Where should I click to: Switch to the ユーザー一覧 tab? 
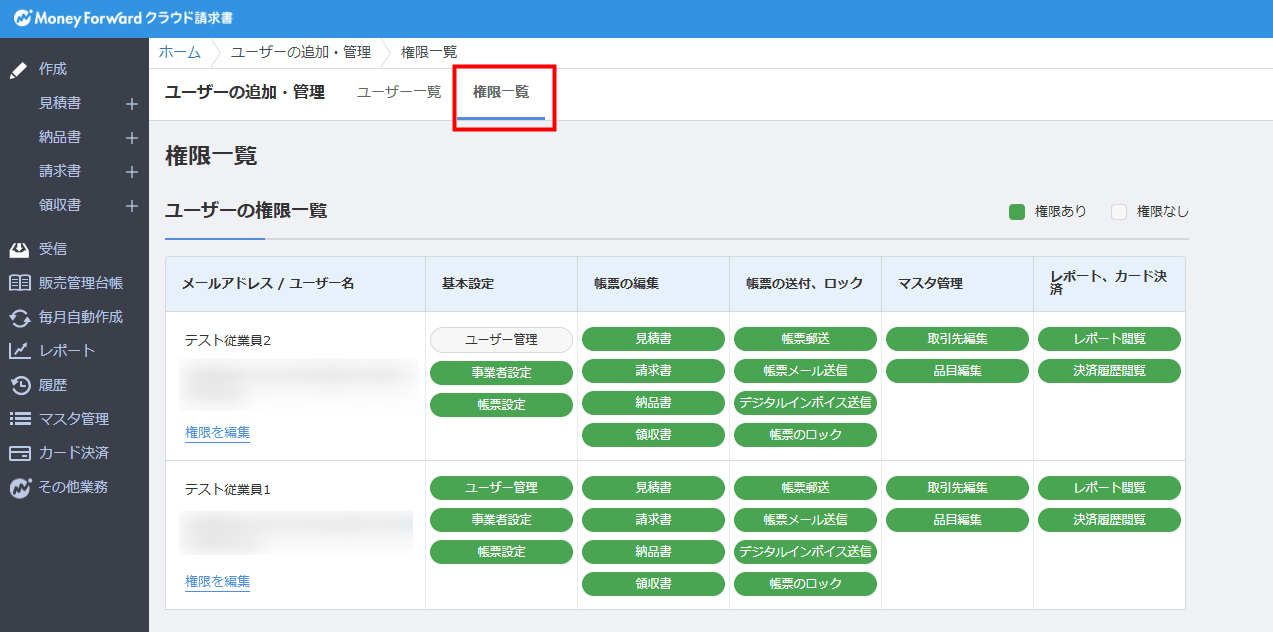click(399, 92)
